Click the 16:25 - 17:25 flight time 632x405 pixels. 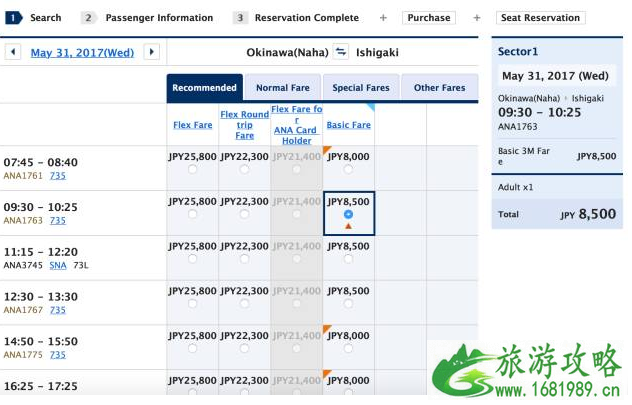click(40, 386)
